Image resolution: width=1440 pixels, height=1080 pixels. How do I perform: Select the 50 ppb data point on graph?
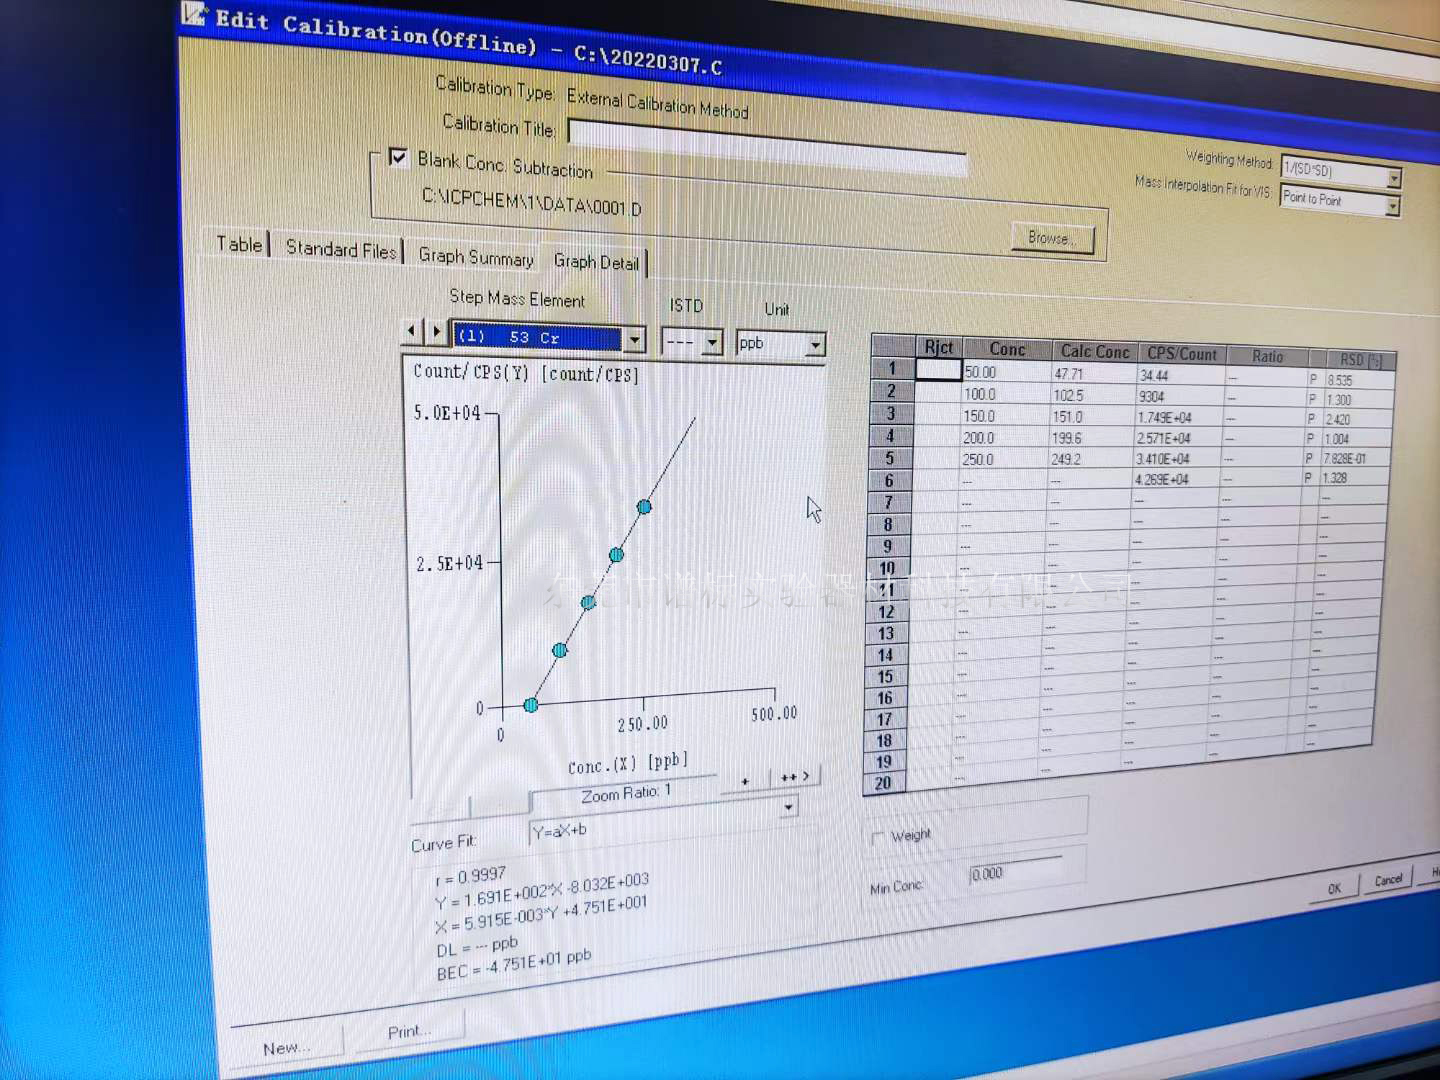531,705
